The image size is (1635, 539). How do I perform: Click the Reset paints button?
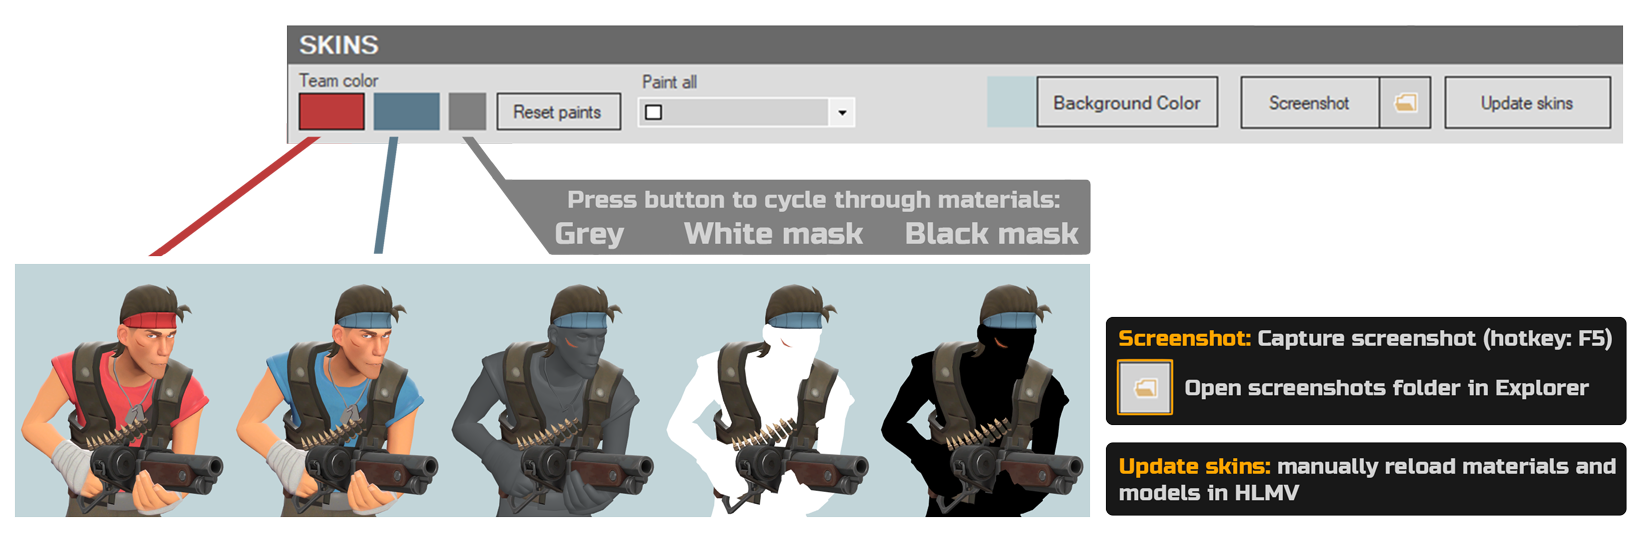coord(558,112)
